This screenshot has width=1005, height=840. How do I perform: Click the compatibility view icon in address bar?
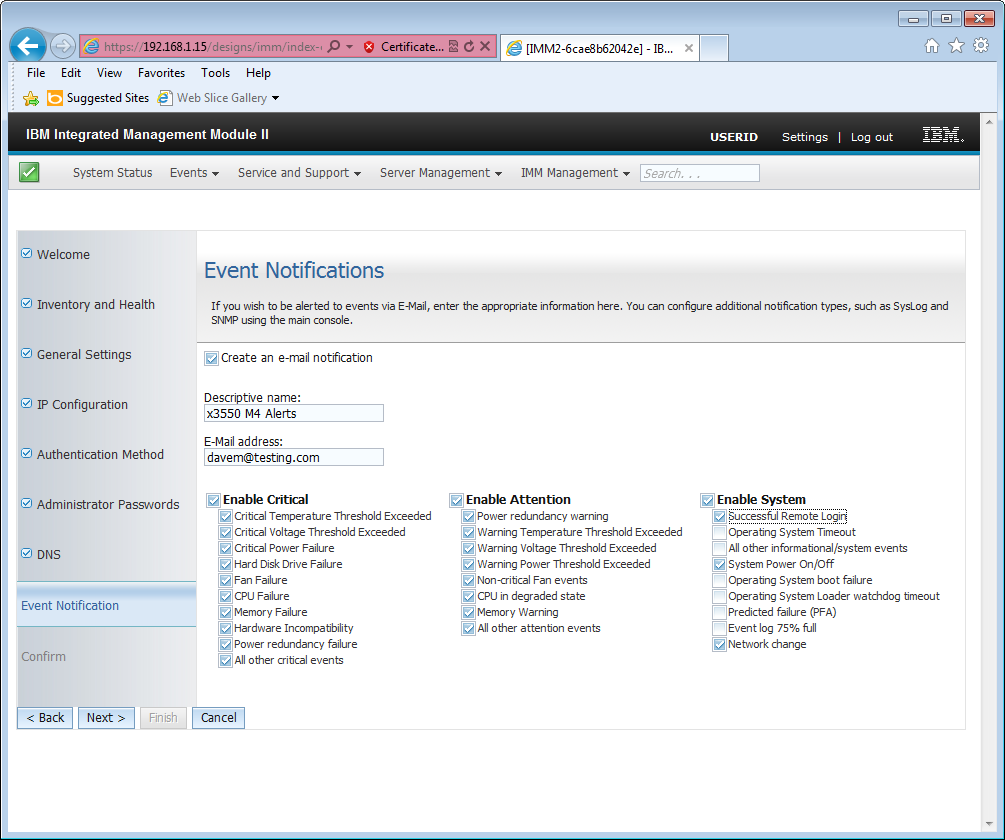pos(453,47)
